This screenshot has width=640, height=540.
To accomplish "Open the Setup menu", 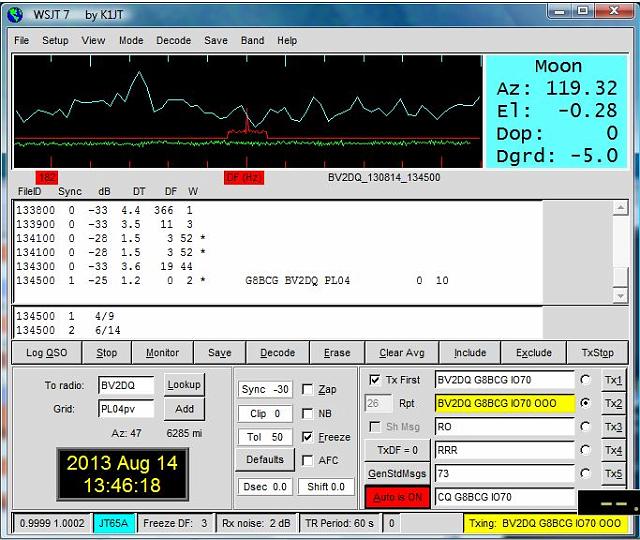I will (x=55, y=40).
